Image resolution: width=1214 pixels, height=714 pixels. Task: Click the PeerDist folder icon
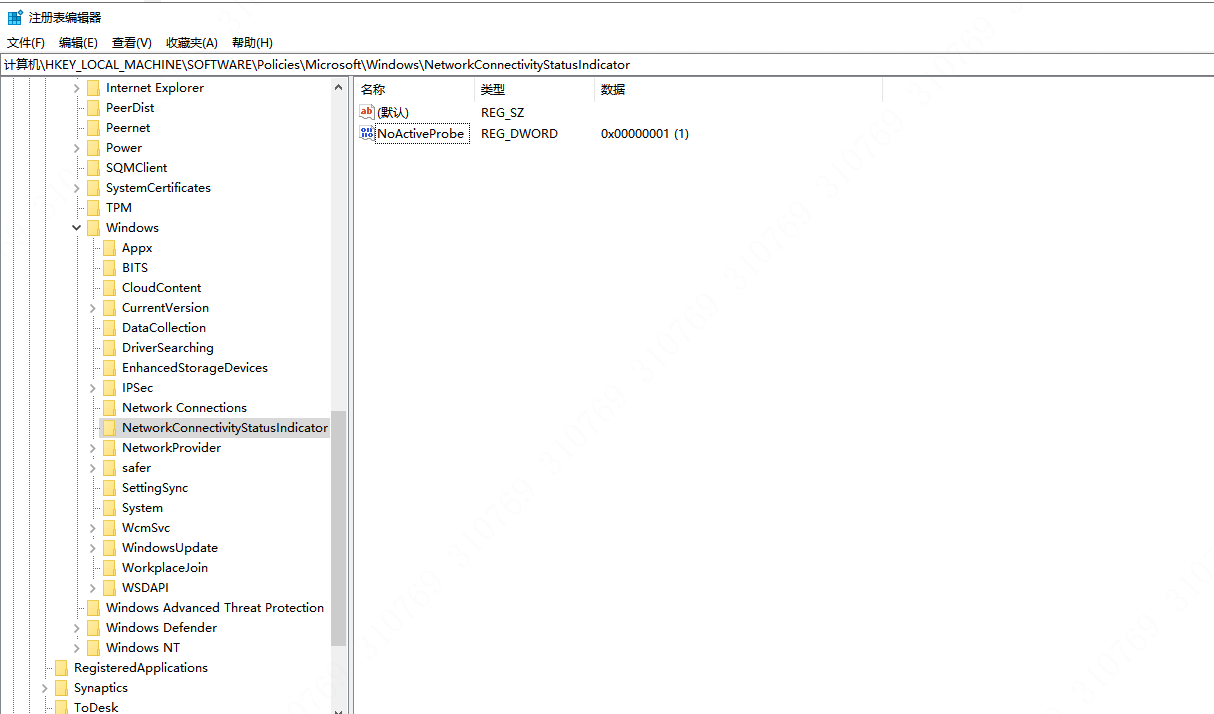[93, 108]
